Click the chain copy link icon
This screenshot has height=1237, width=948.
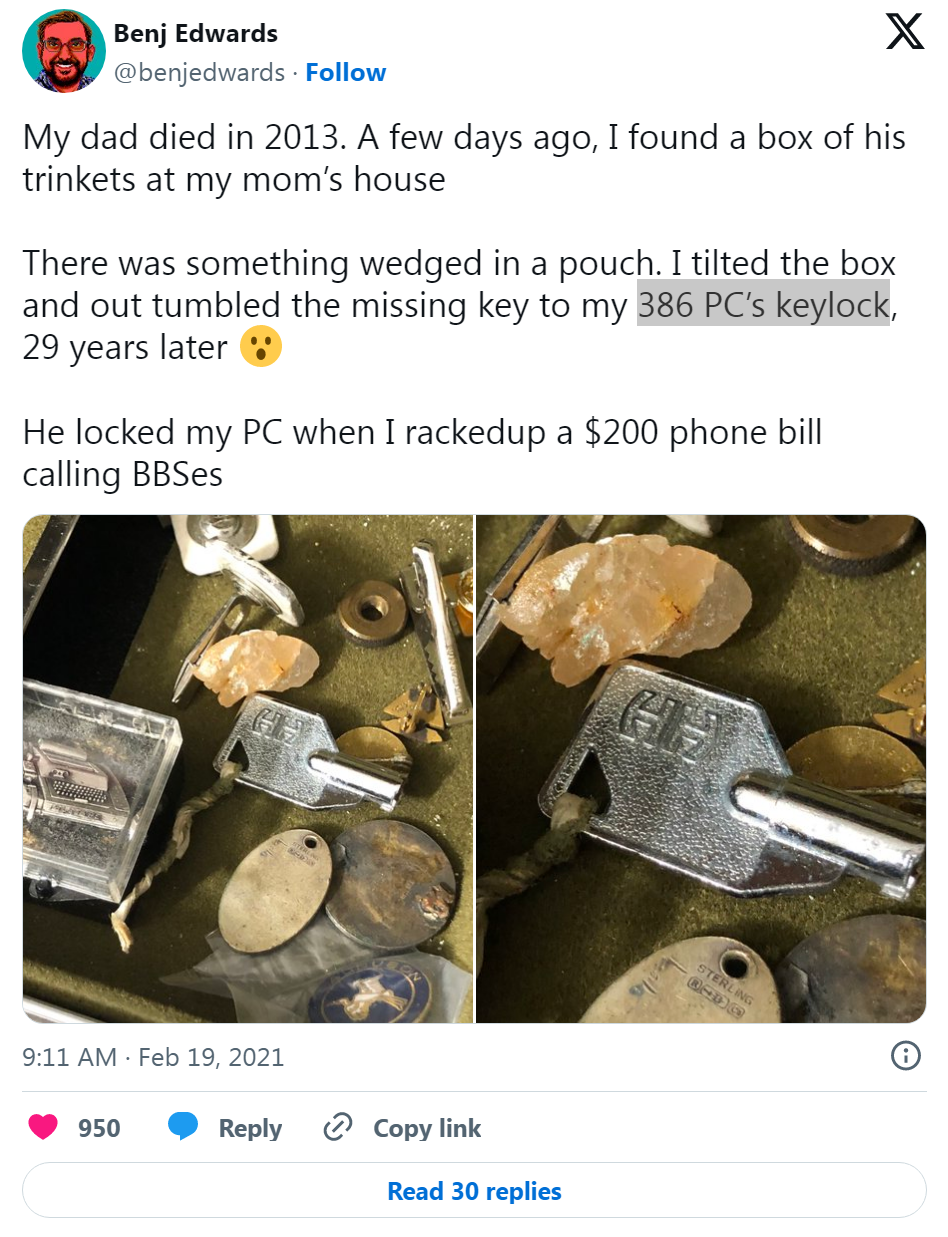click(x=337, y=1128)
